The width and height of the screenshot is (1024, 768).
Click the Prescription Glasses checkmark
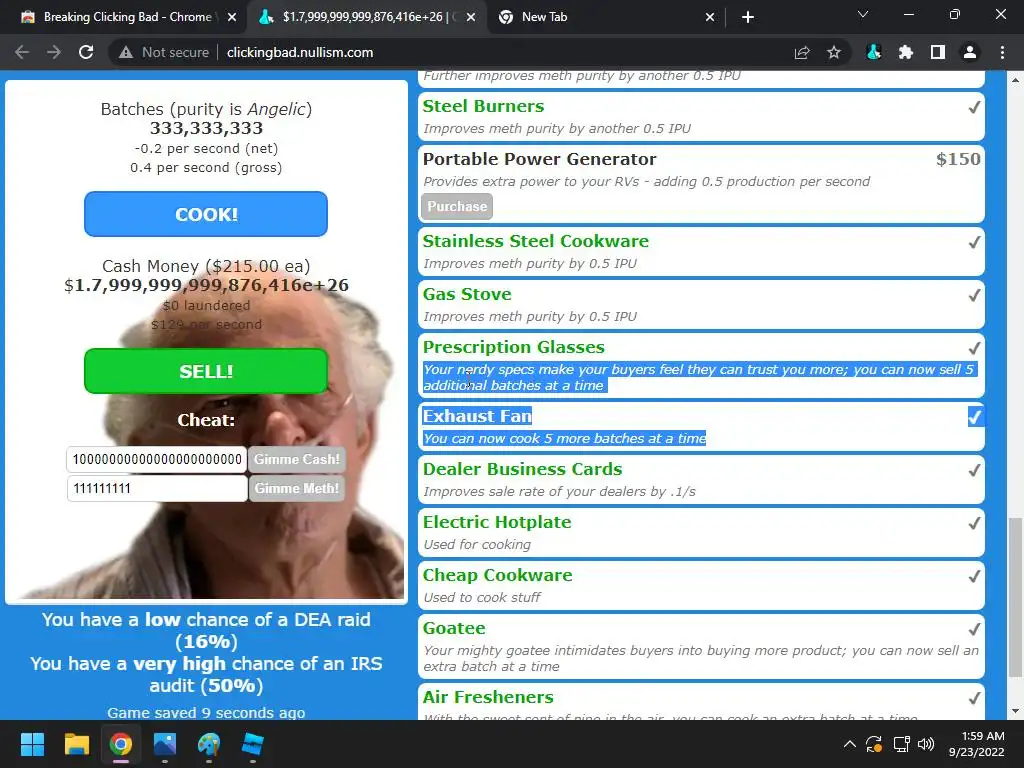(974, 347)
